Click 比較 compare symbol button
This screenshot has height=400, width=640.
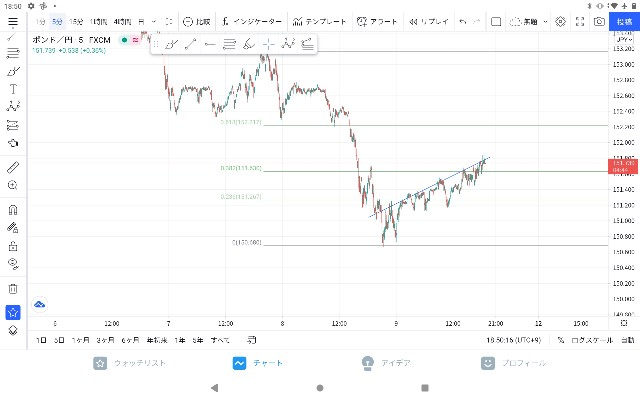click(196, 22)
